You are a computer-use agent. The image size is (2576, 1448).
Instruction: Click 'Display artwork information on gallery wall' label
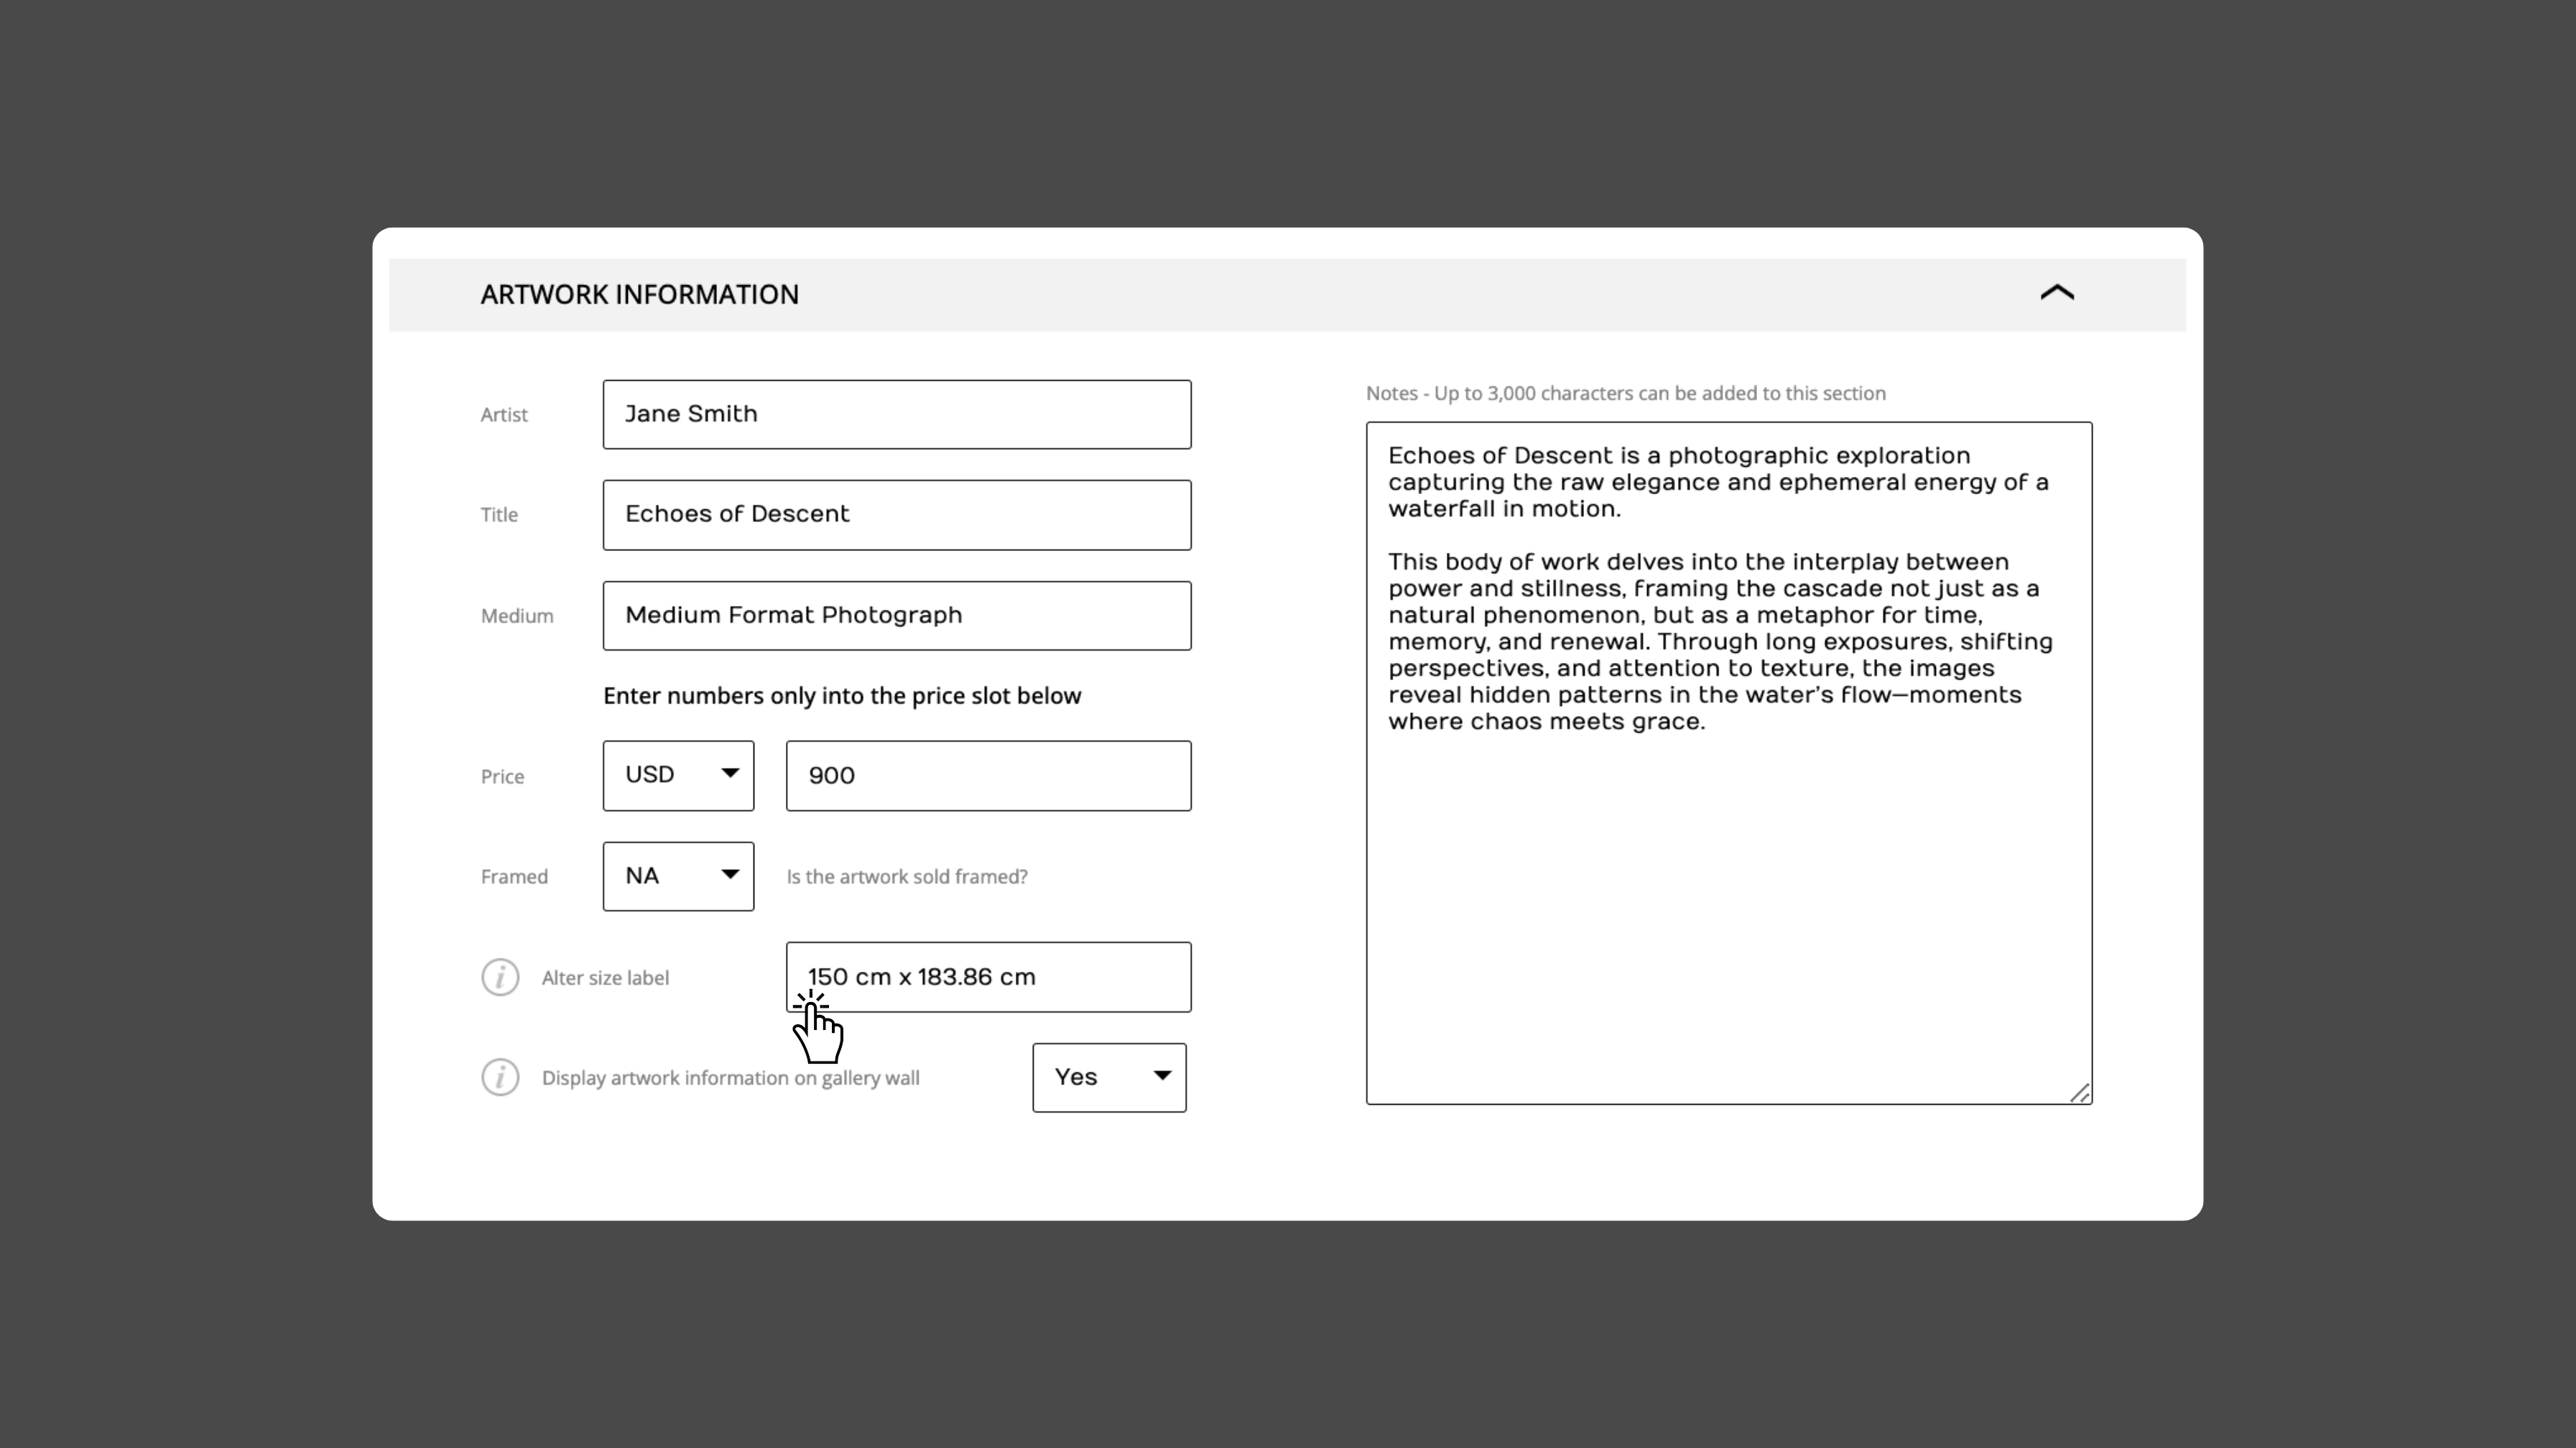coord(730,1078)
